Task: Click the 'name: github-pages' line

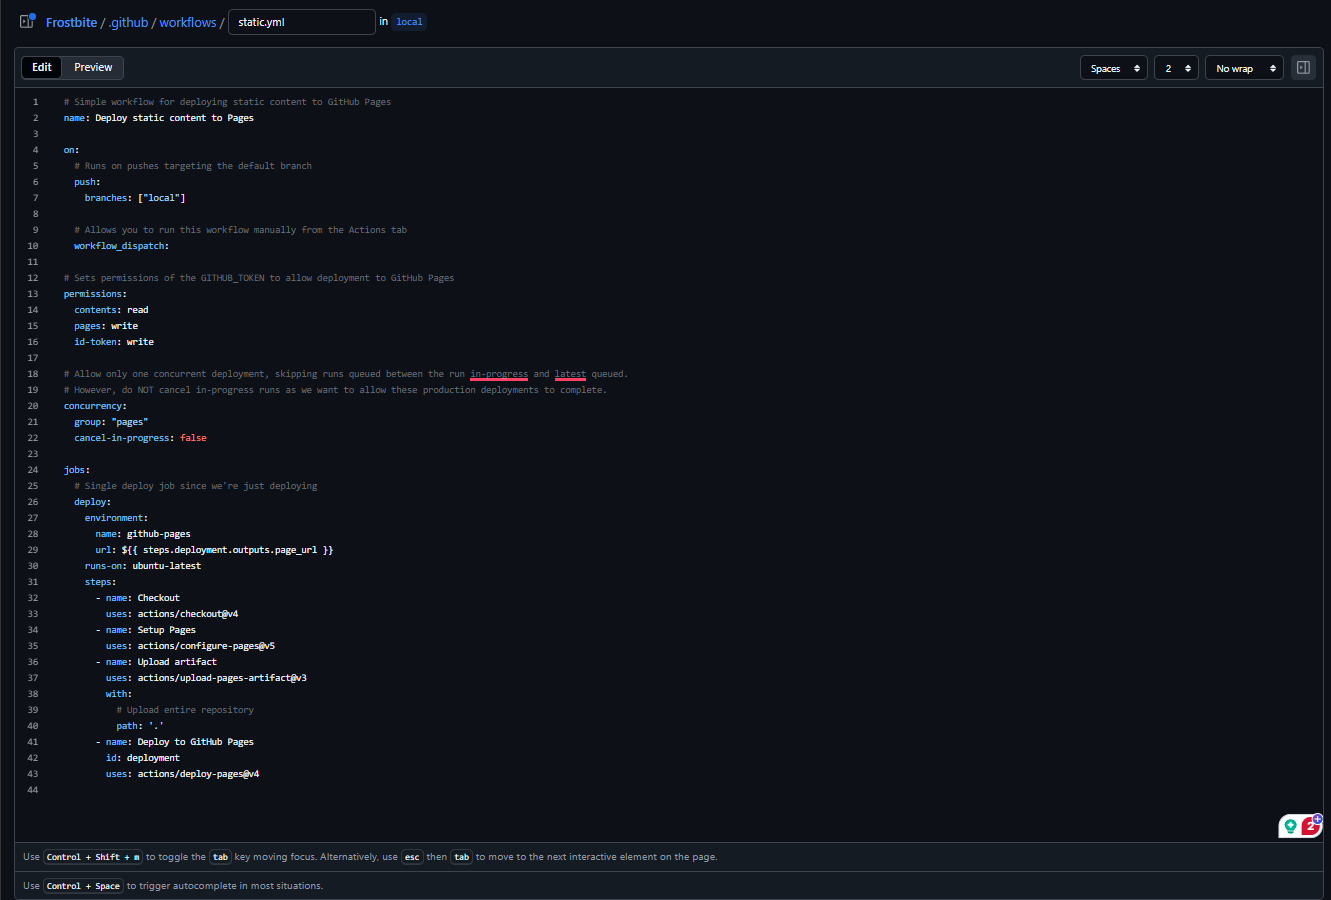Action: coord(143,534)
